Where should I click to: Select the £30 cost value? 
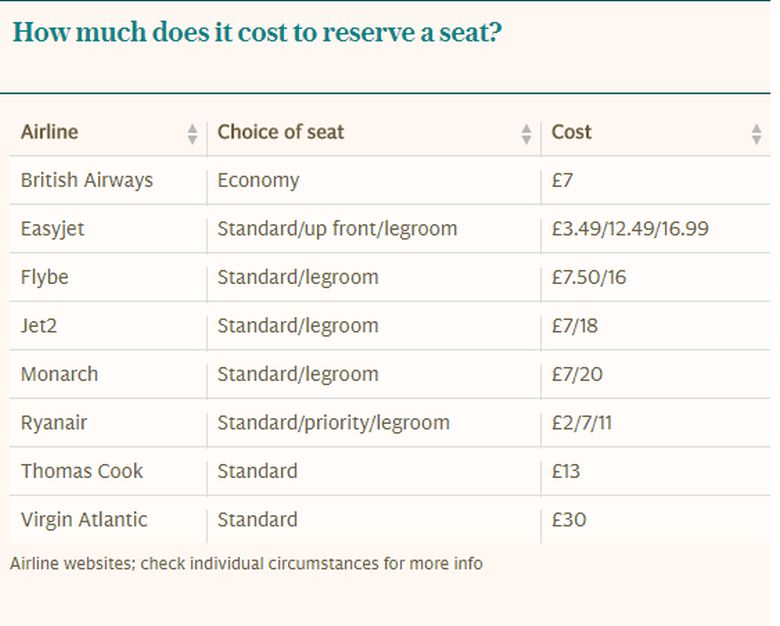point(569,520)
